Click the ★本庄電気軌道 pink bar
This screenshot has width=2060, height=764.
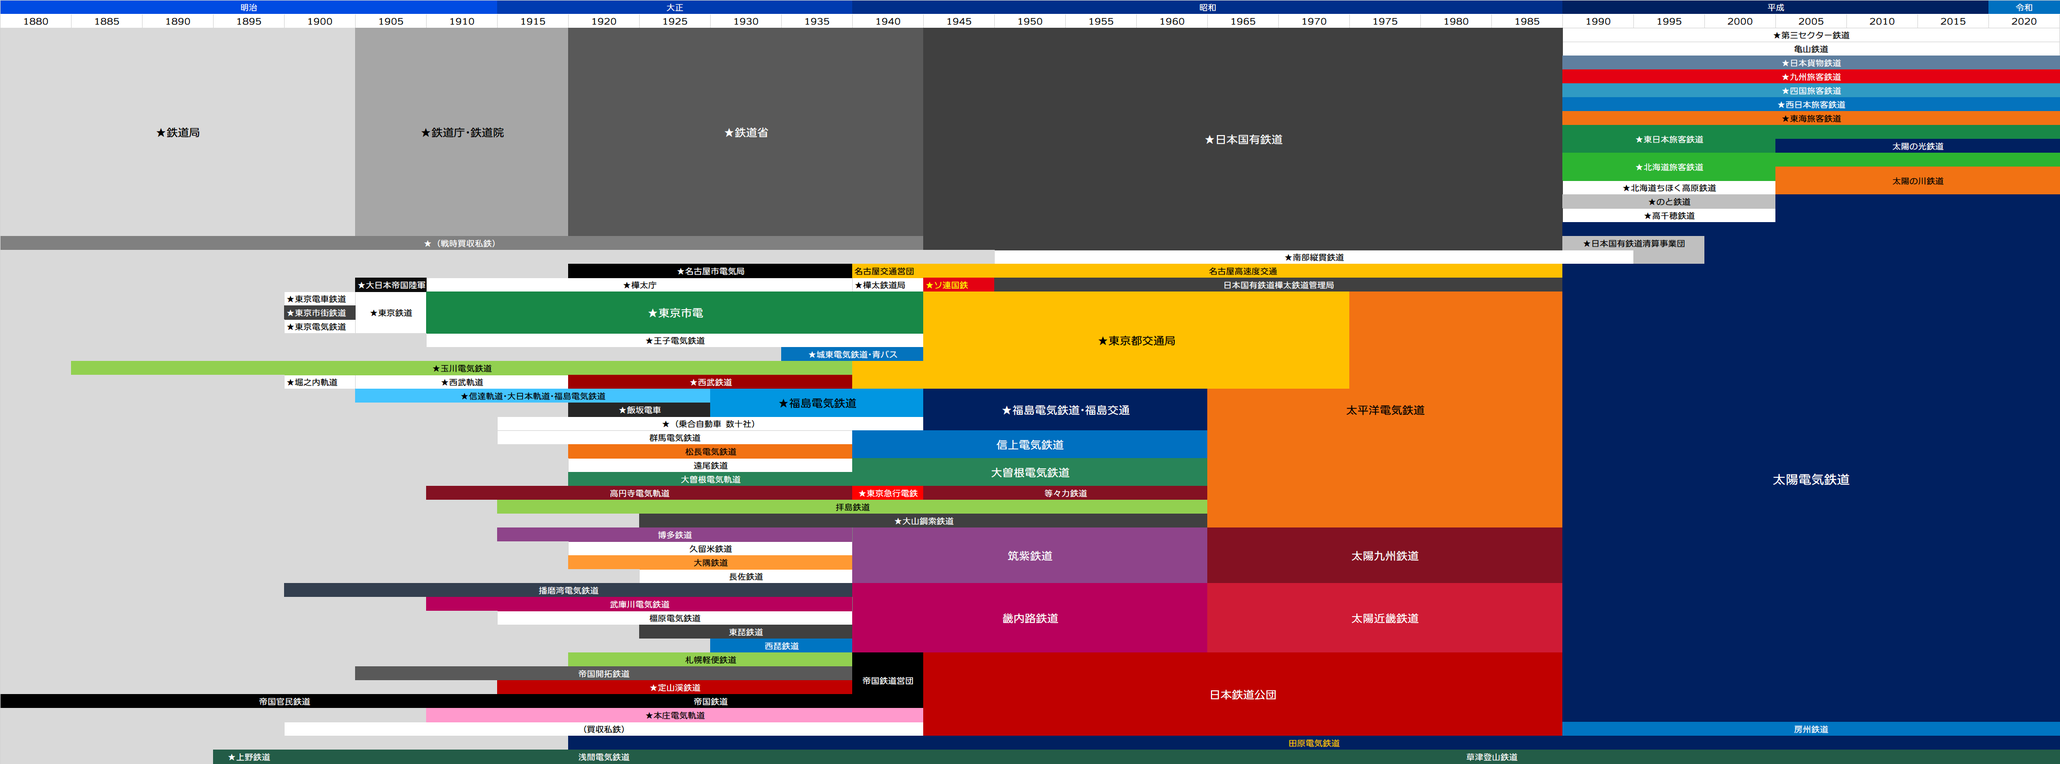(x=674, y=715)
